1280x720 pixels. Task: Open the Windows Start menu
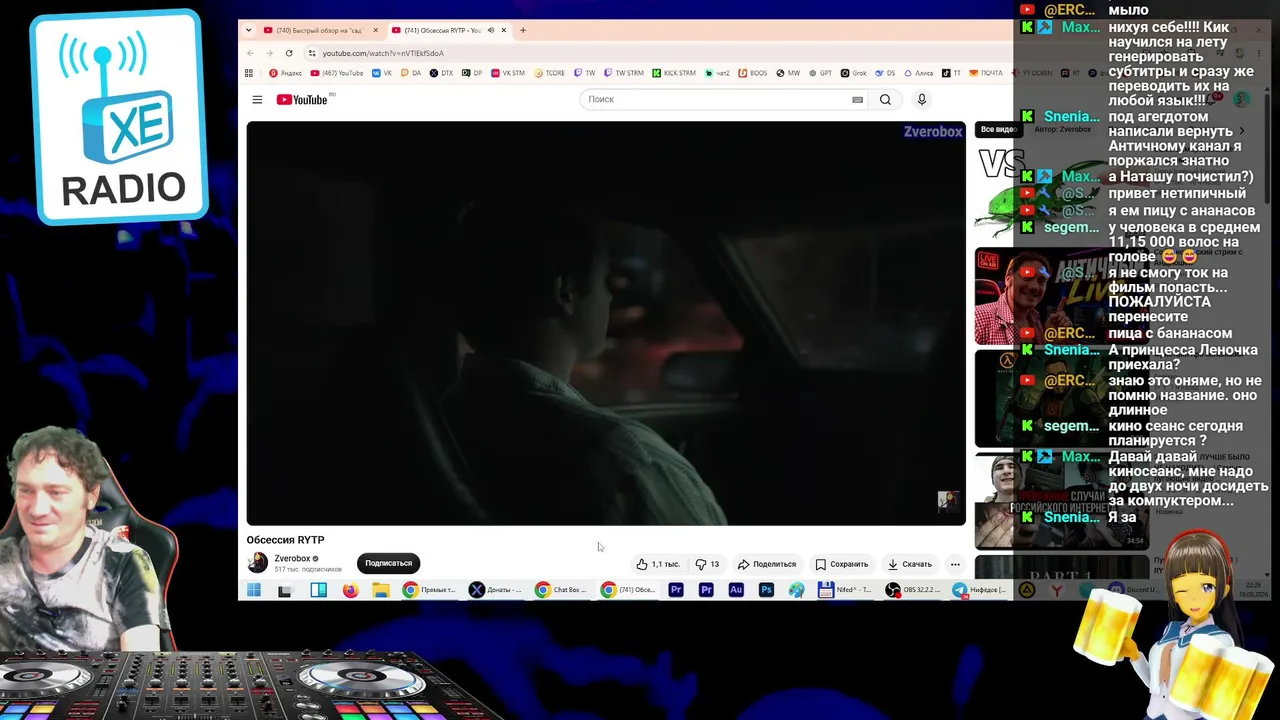click(x=254, y=590)
